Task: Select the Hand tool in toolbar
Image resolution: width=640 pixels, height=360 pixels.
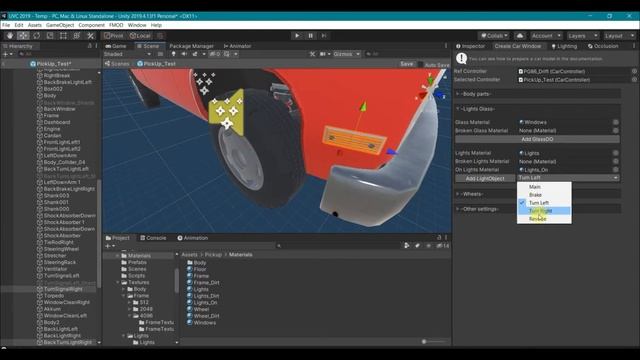Action: click(x=10, y=36)
